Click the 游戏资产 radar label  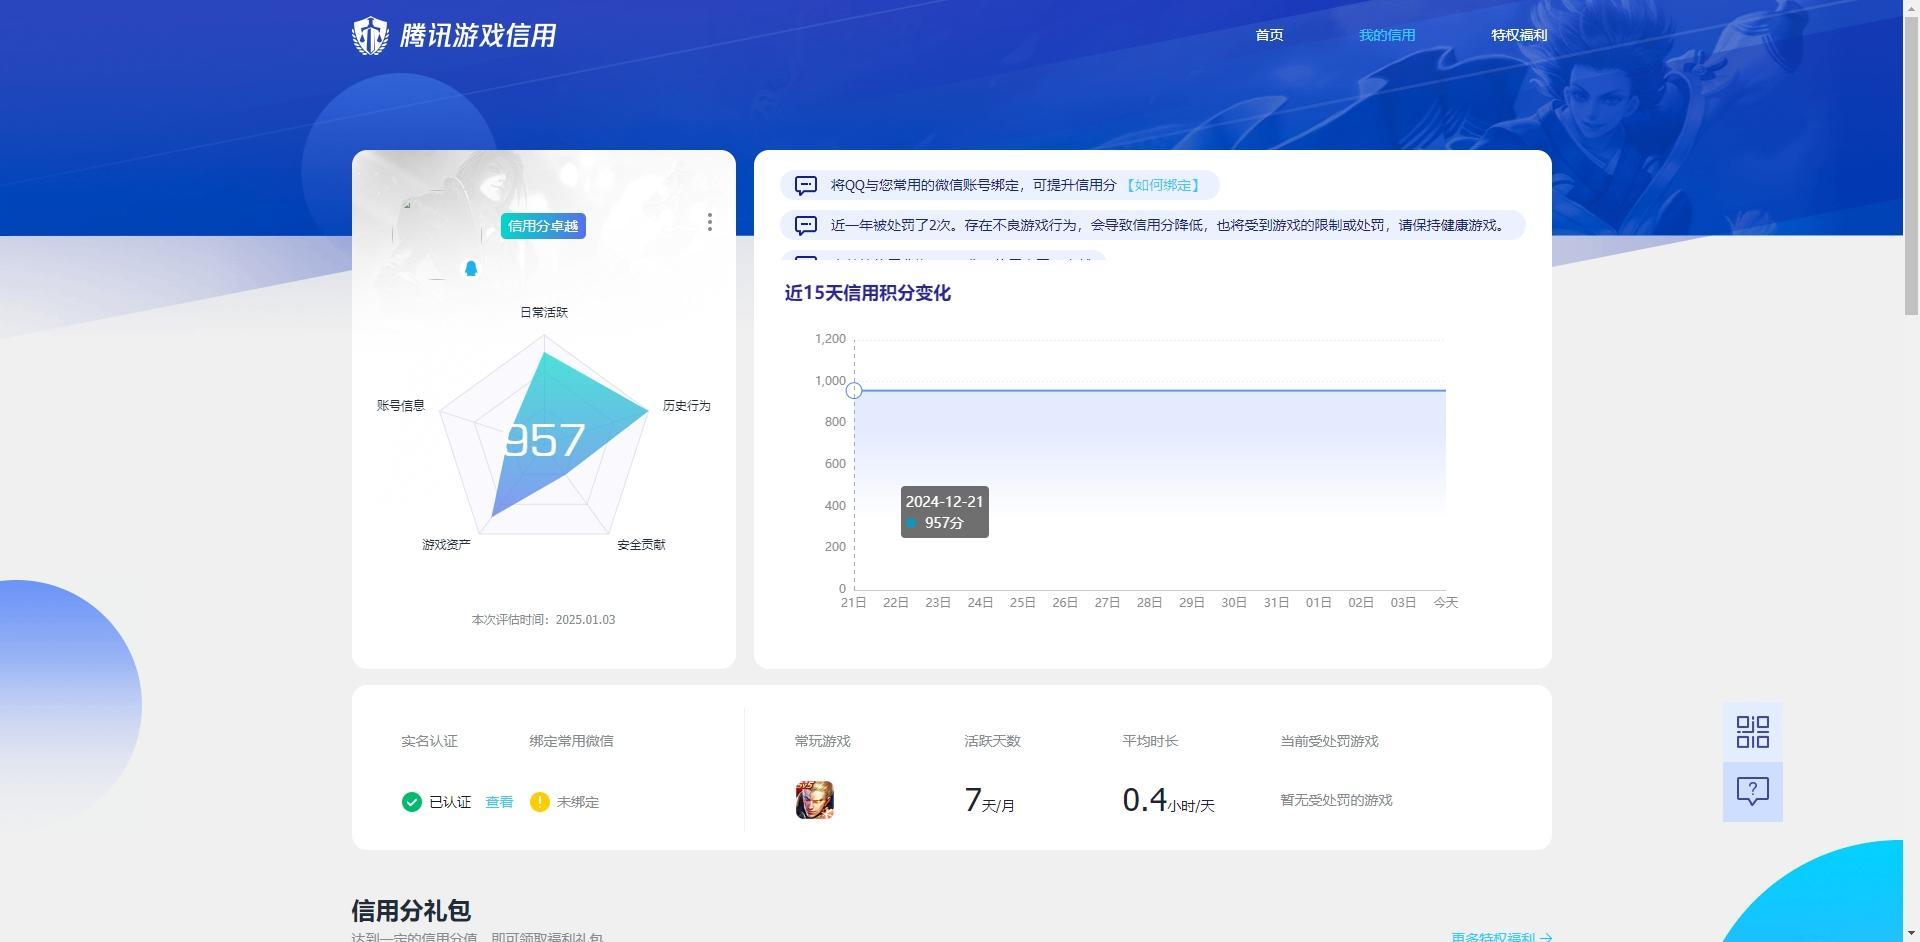(x=446, y=545)
